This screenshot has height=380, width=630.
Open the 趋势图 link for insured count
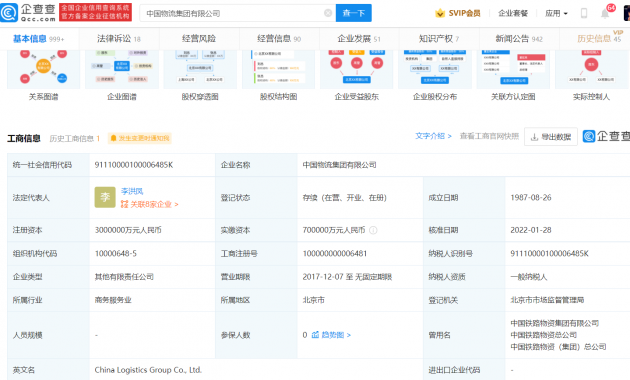point(331,335)
